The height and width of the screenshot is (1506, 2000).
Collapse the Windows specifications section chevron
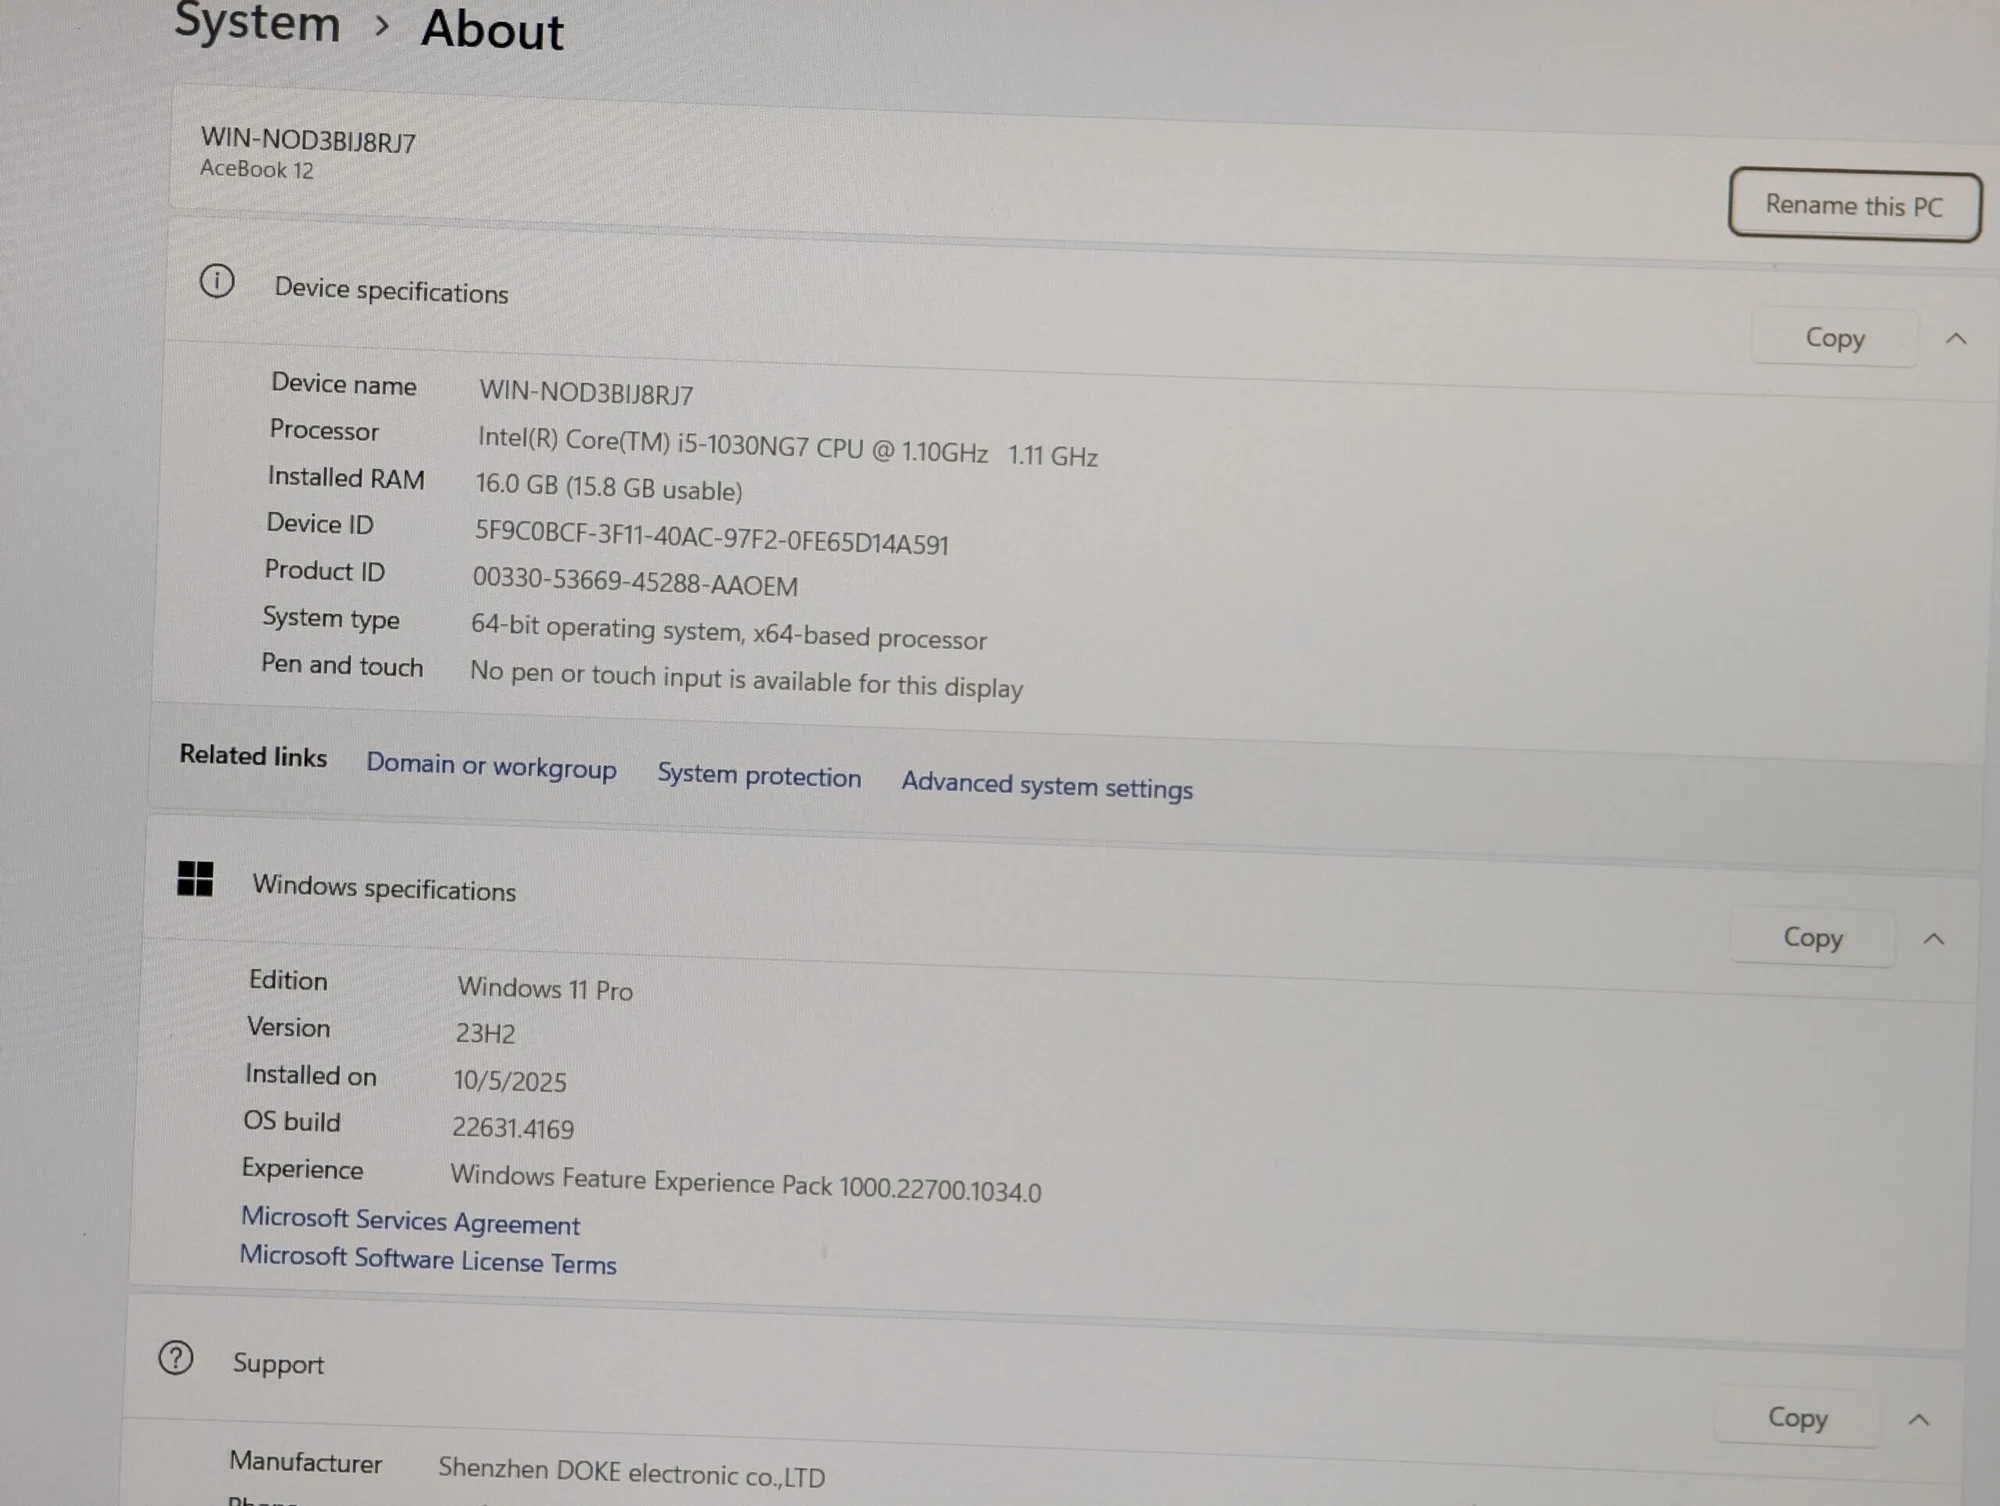pos(1934,939)
